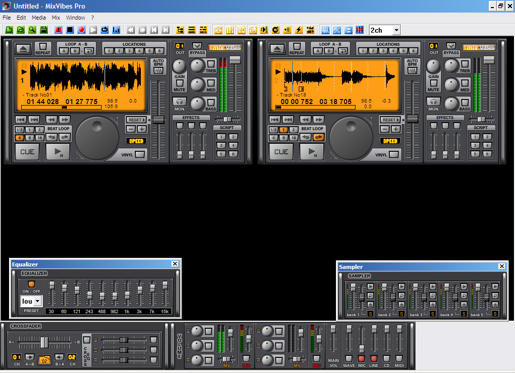Click the CUE button on left deck
Image resolution: width=515 pixels, height=373 pixels.
[x=27, y=152]
